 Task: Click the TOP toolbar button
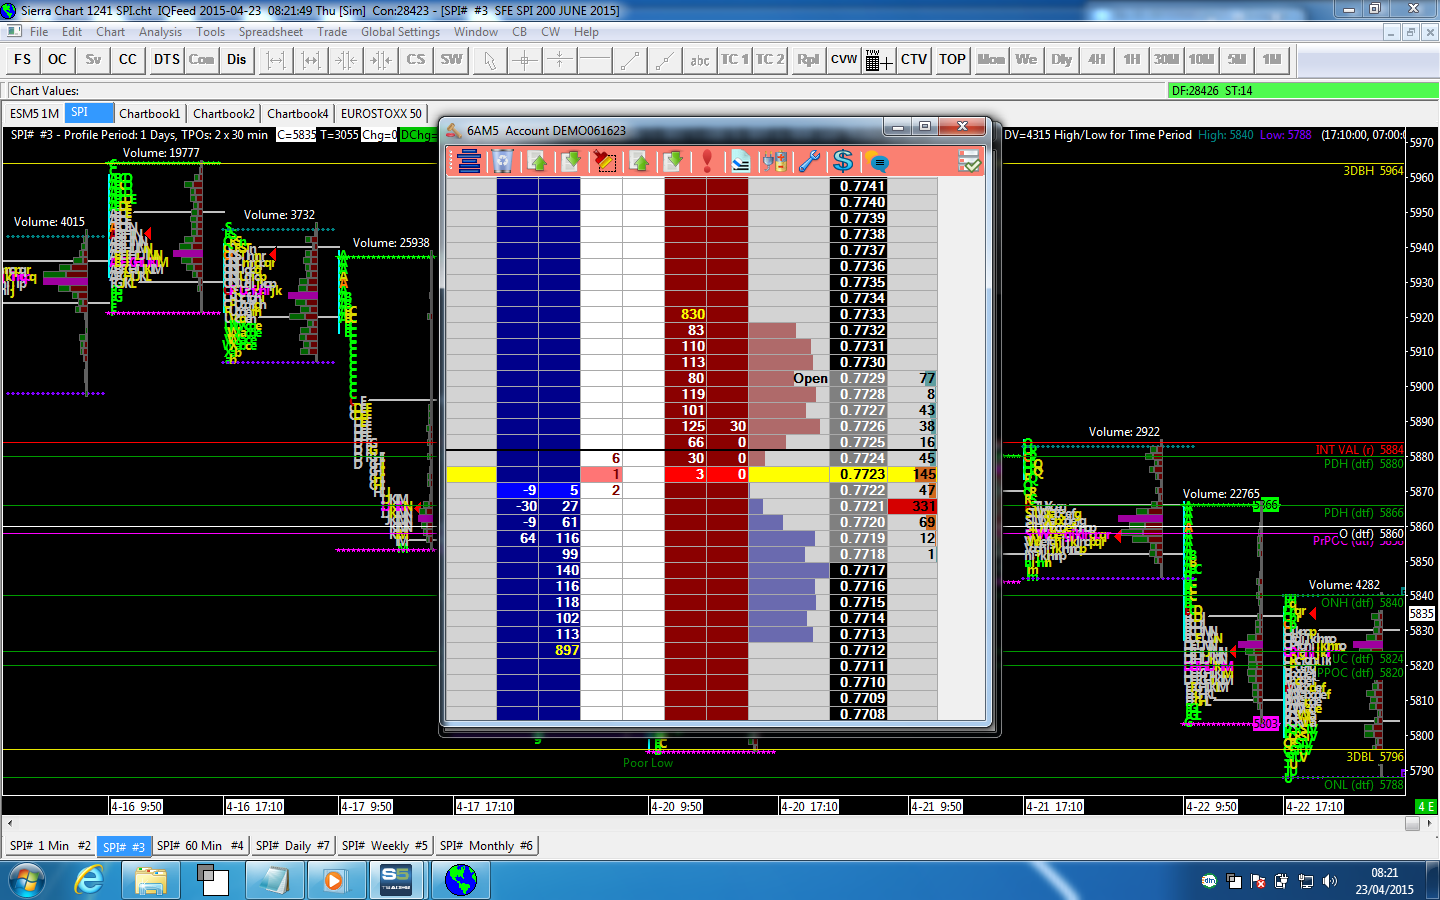953,60
